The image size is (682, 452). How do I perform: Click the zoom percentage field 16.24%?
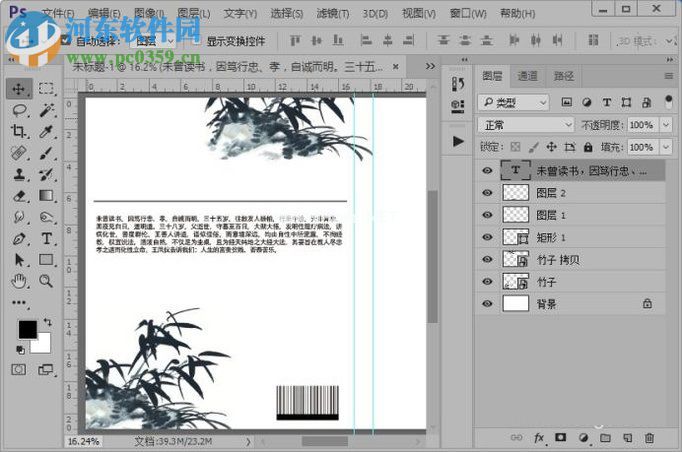84,442
